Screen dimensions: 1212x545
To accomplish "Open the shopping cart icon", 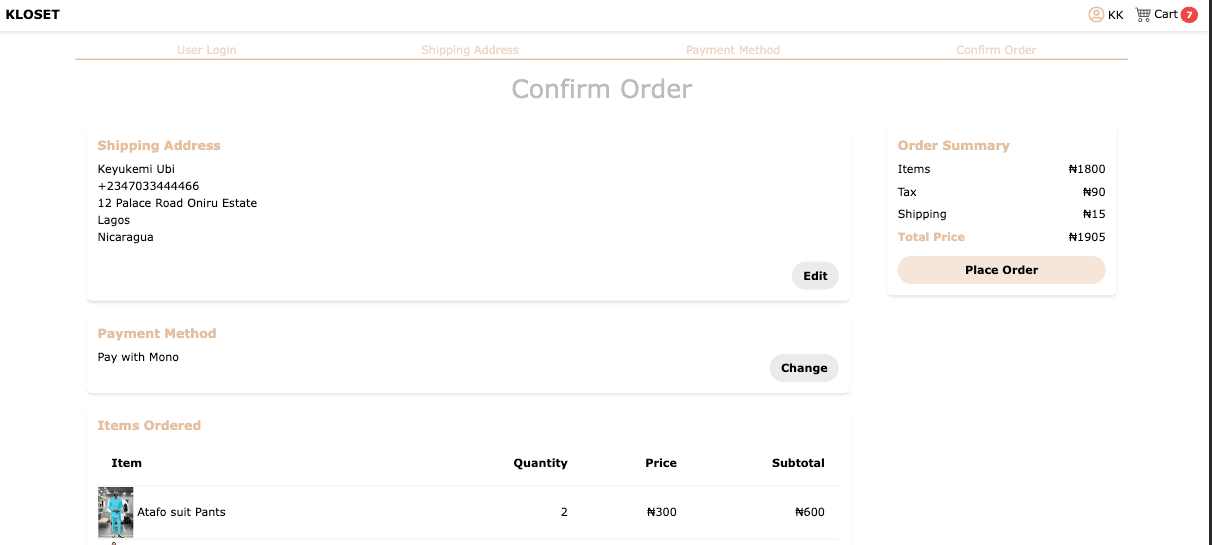I will click(x=1143, y=15).
